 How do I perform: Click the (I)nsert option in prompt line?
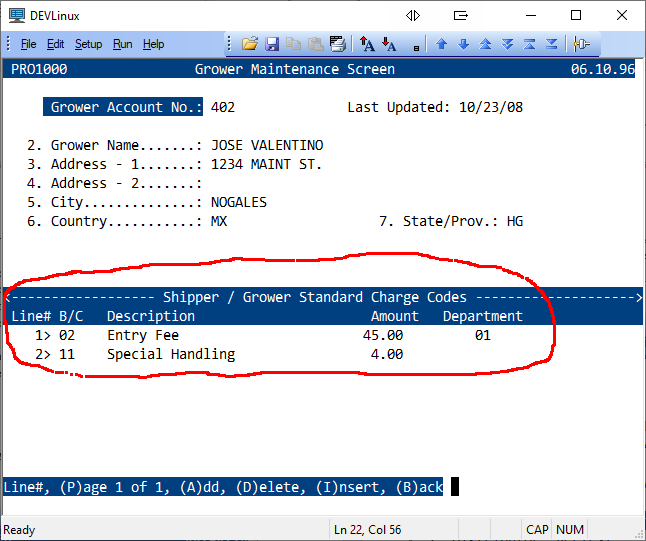pyautogui.click(x=347, y=487)
